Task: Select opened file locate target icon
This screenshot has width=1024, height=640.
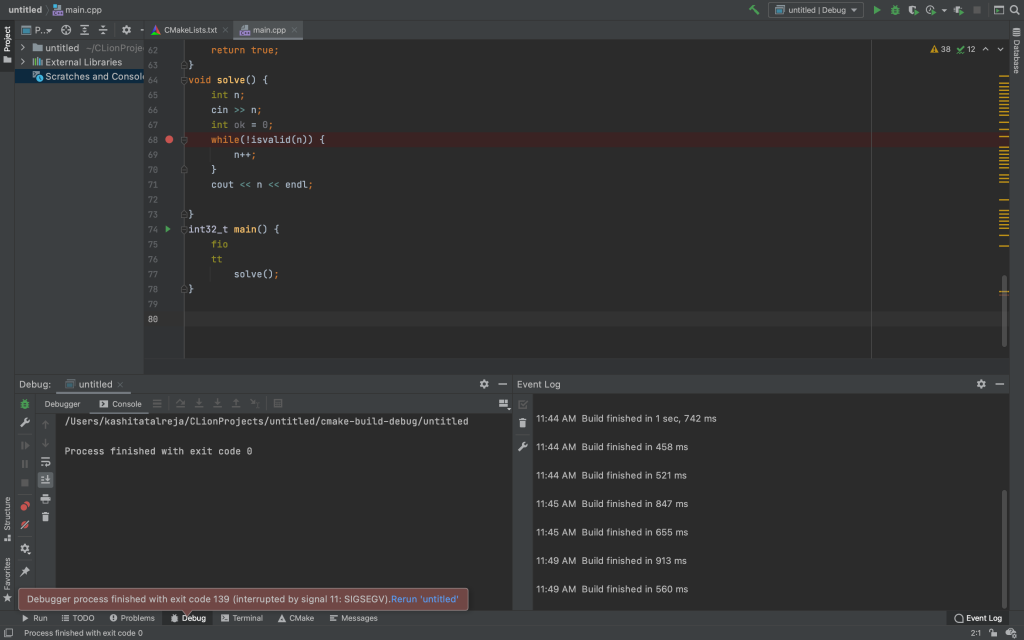Action: pyautogui.click(x=66, y=30)
